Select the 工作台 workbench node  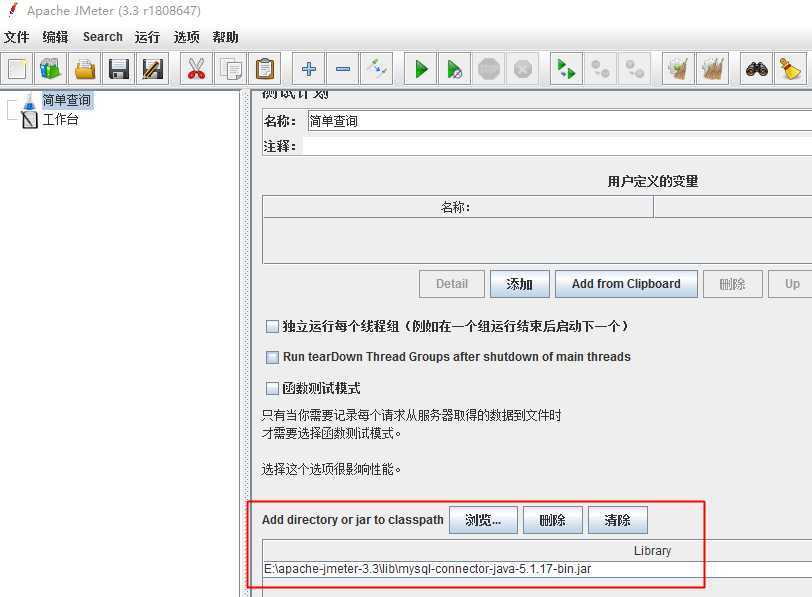coord(60,120)
